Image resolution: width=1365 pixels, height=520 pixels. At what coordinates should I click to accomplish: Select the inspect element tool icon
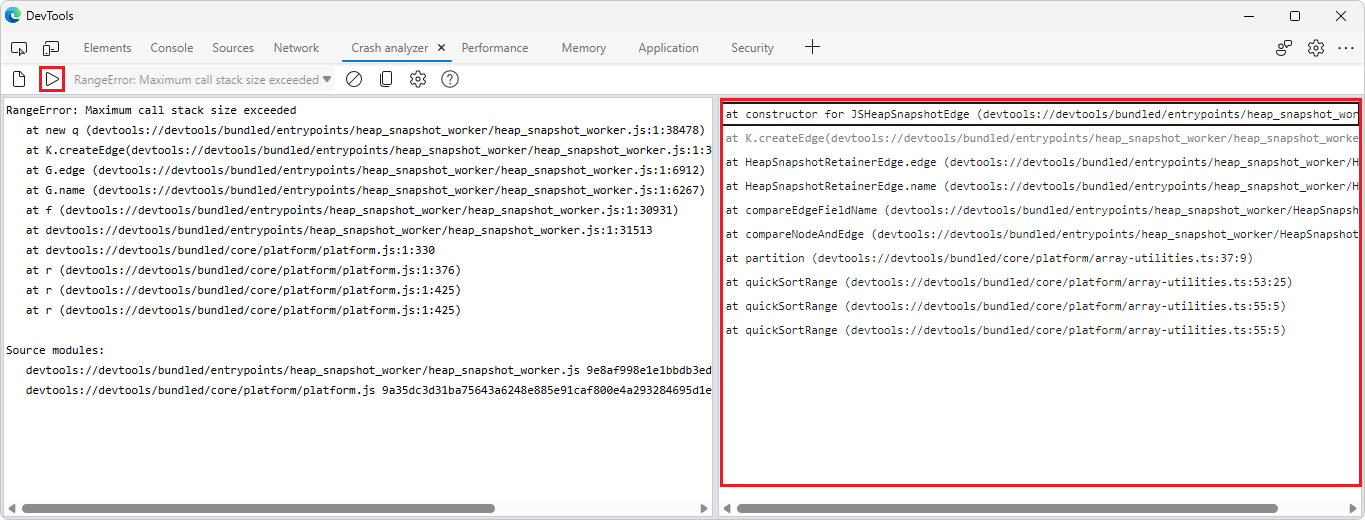coord(19,48)
